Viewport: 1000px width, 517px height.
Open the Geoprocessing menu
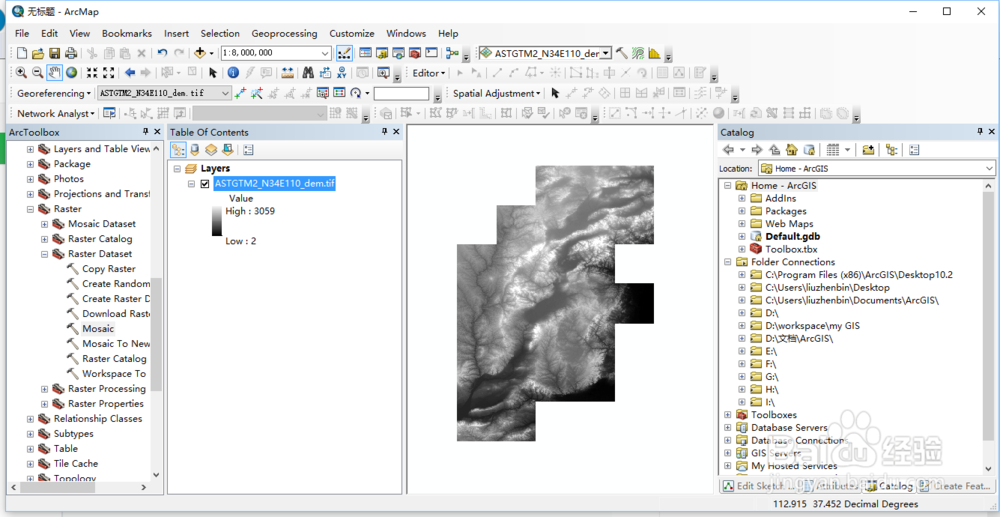point(284,33)
